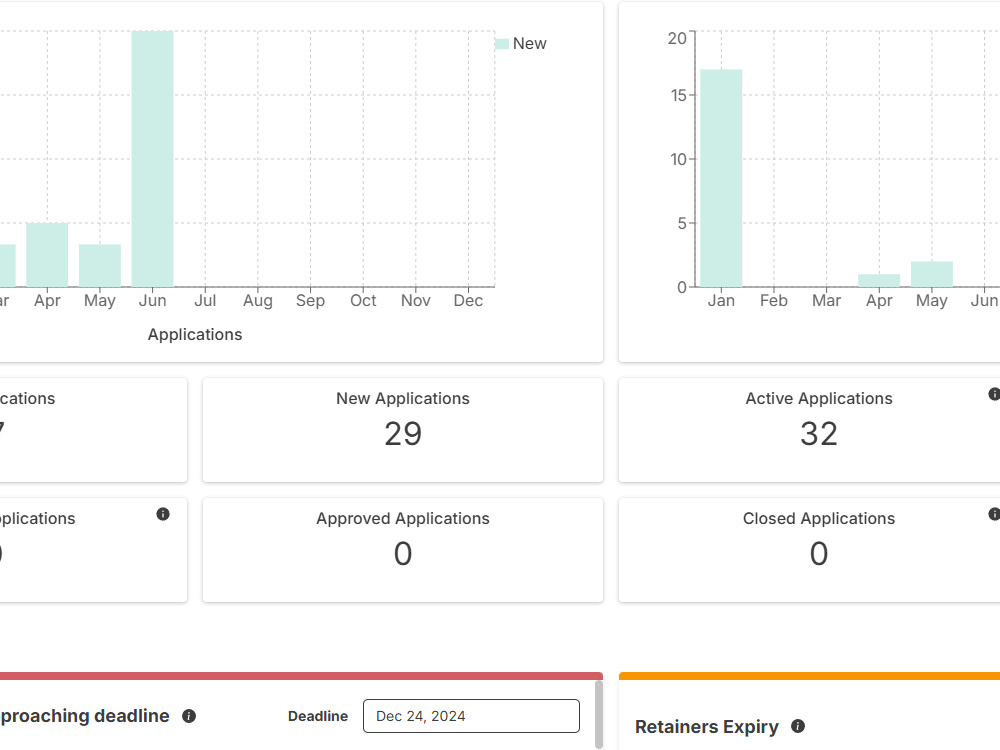Viewport: 1000px width, 750px height.
Task: Click the Apr bar in the left applications chart
Action: (47, 254)
